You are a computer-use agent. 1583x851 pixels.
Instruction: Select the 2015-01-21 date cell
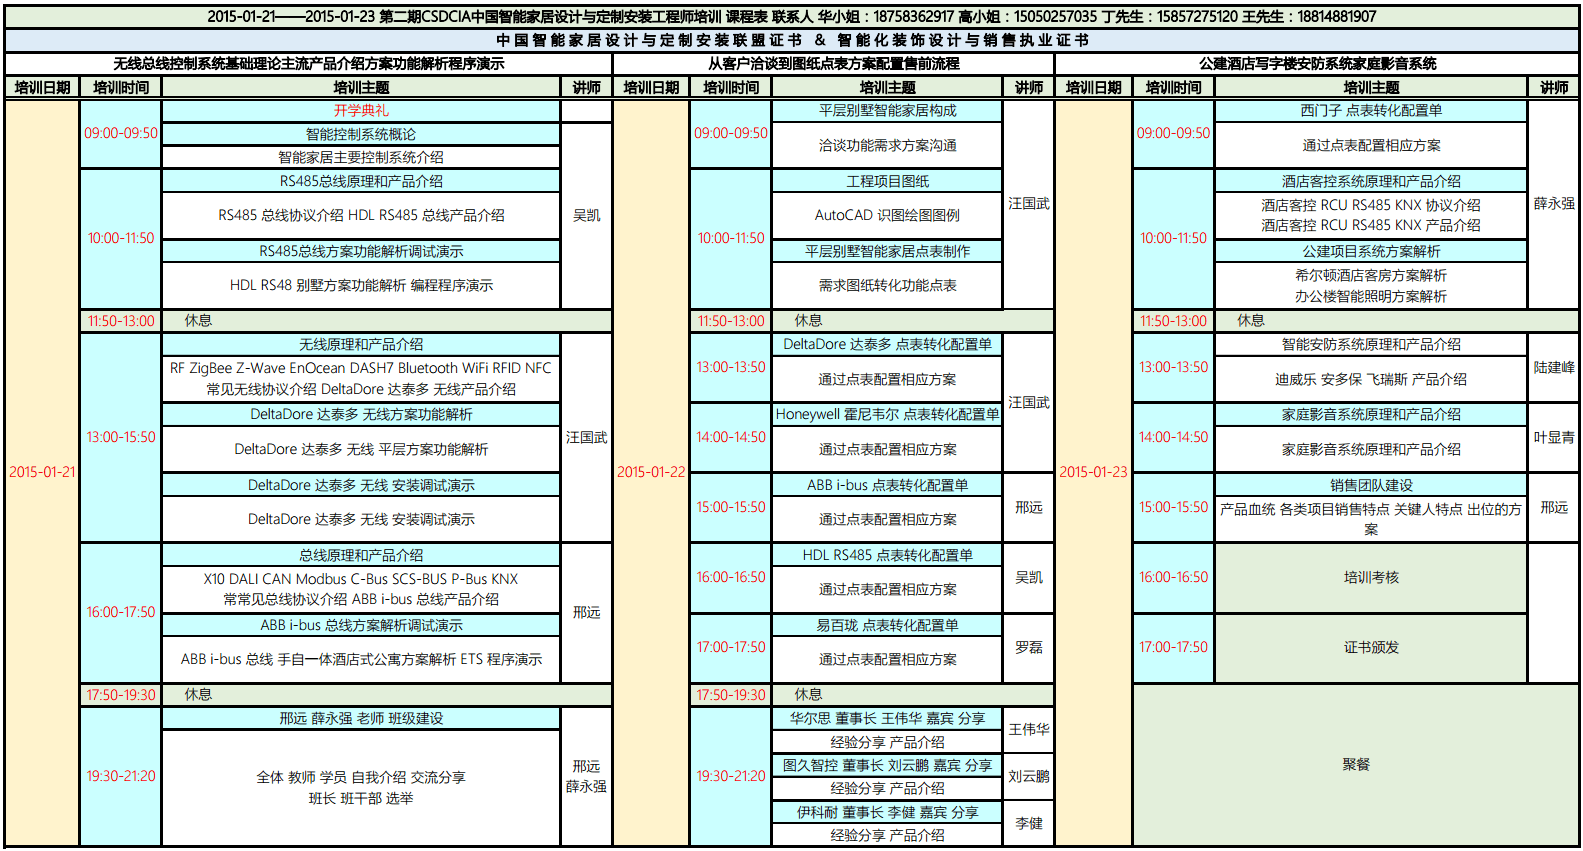click(42, 472)
